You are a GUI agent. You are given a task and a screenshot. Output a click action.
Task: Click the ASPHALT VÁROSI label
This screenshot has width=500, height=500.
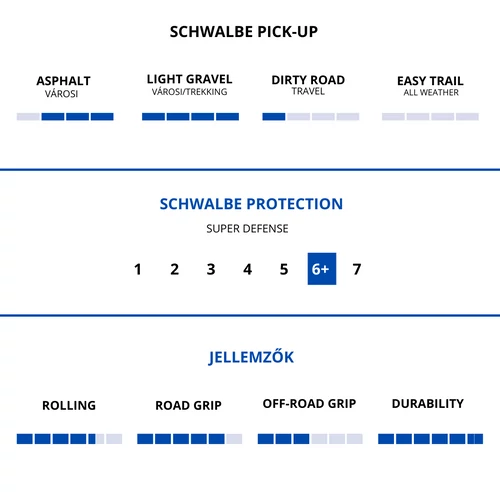pyautogui.click(x=63, y=87)
